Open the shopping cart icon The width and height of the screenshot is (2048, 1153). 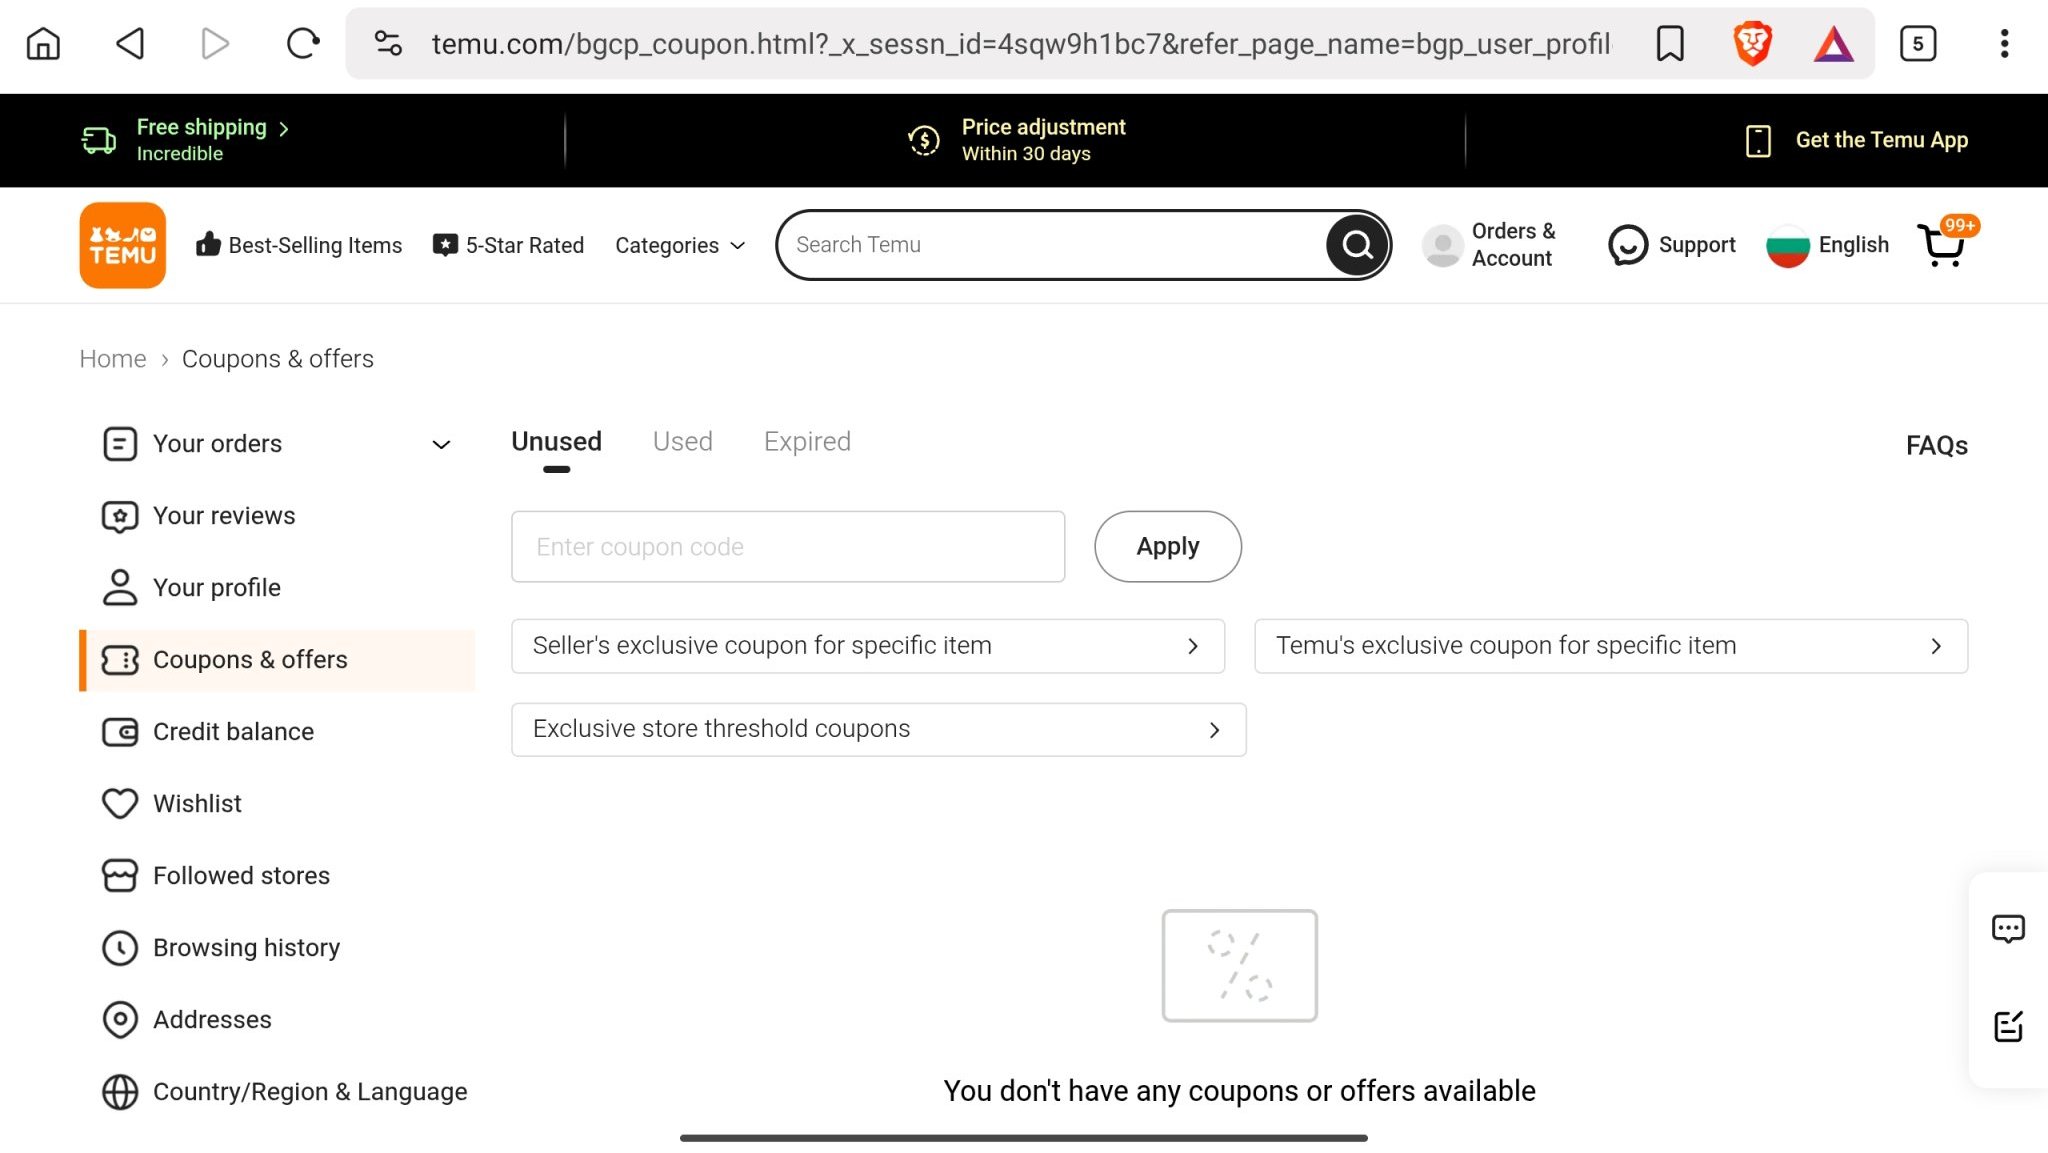tap(1942, 245)
